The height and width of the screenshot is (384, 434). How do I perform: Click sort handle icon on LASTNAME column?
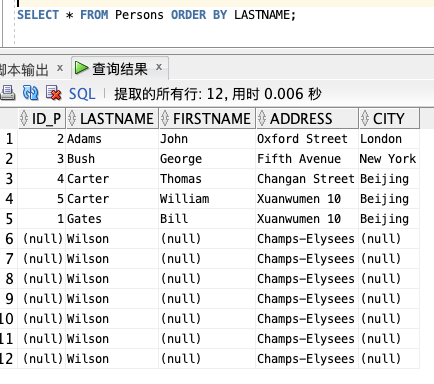coord(72,118)
